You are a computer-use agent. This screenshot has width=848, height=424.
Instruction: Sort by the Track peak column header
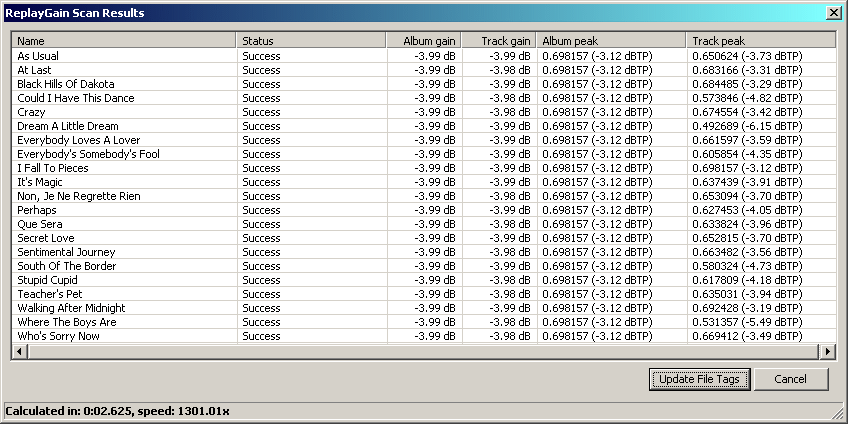point(761,41)
